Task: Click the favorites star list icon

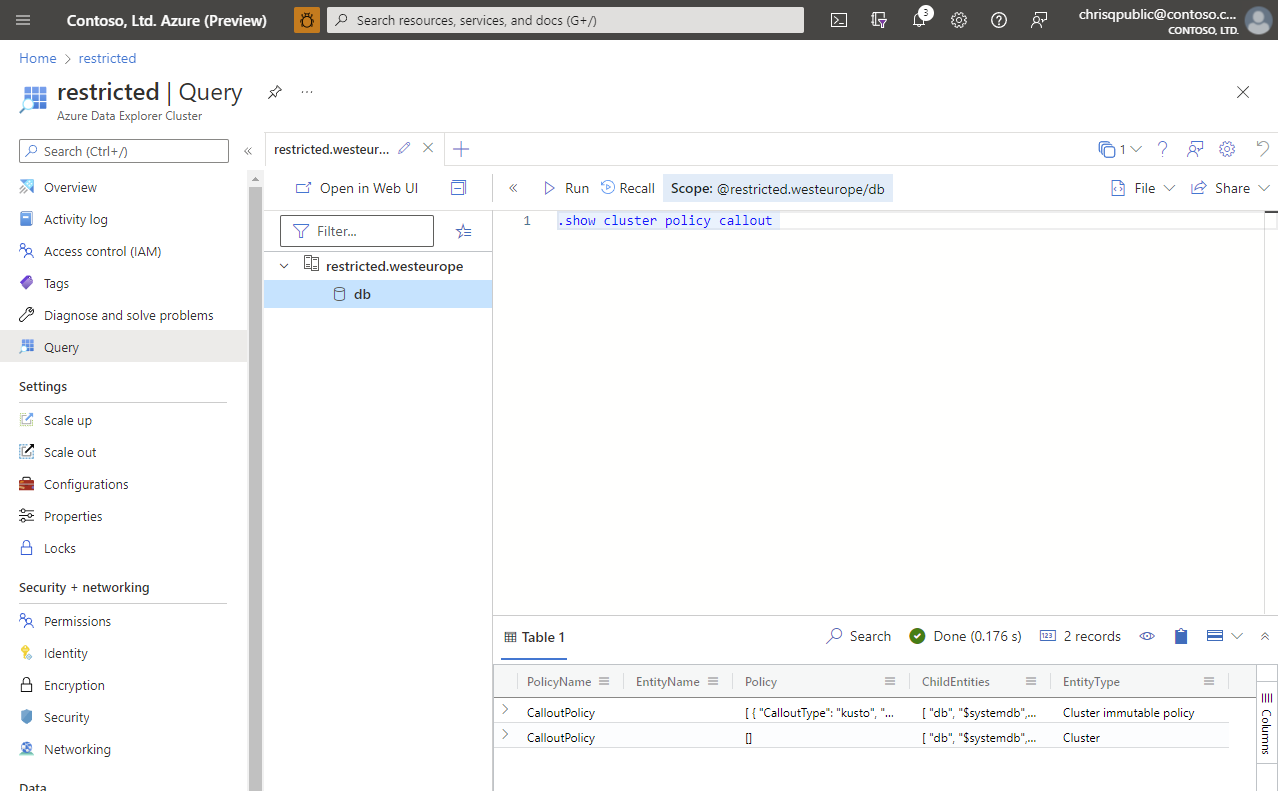Action: pos(463,231)
